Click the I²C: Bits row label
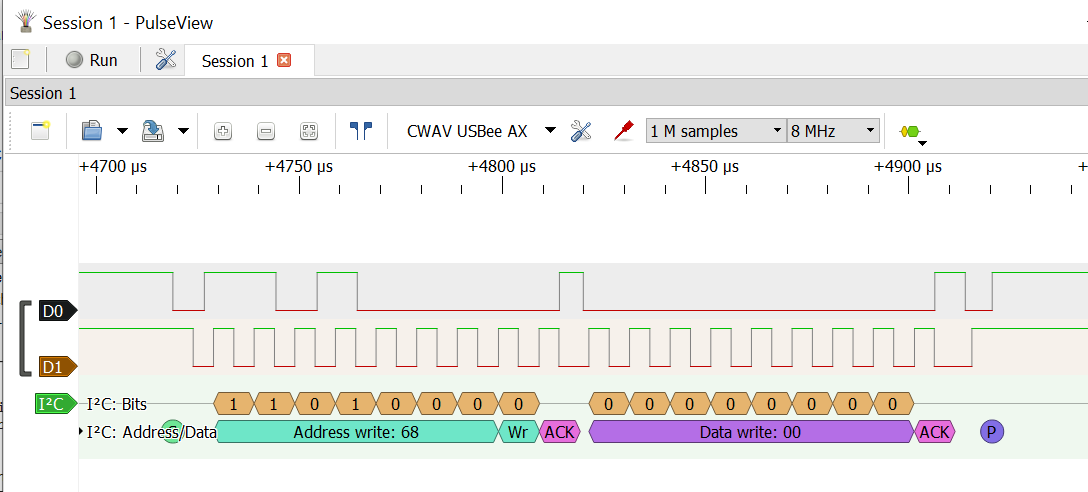The image size is (1088, 492). coord(117,404)
